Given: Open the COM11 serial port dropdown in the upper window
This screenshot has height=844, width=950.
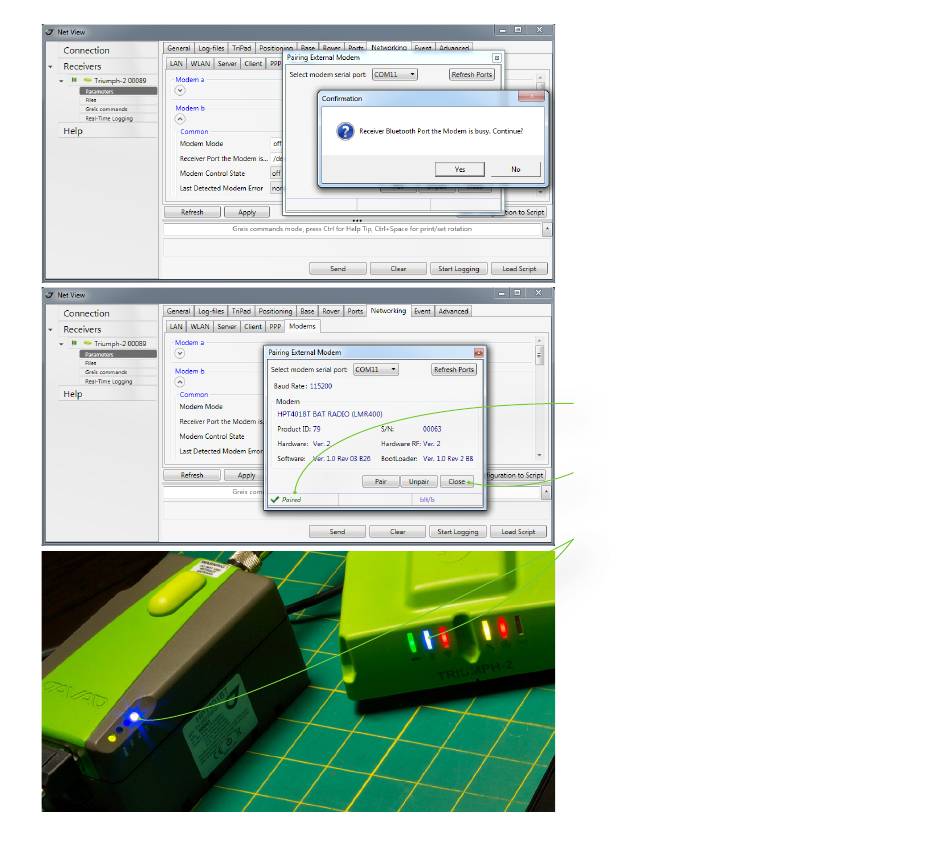Looking at the screenshot, I should click(394, 75).
